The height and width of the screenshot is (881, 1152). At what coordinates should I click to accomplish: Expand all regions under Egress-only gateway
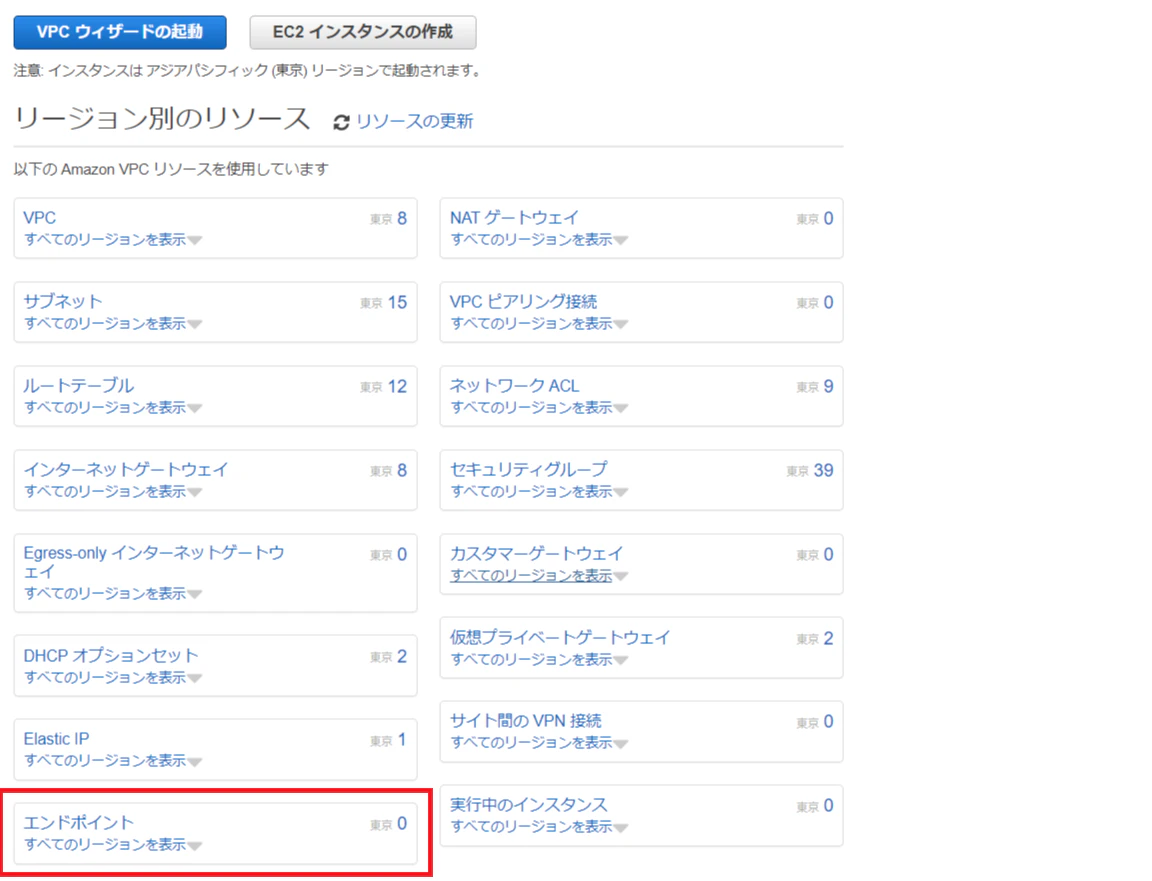pos(112,593)
